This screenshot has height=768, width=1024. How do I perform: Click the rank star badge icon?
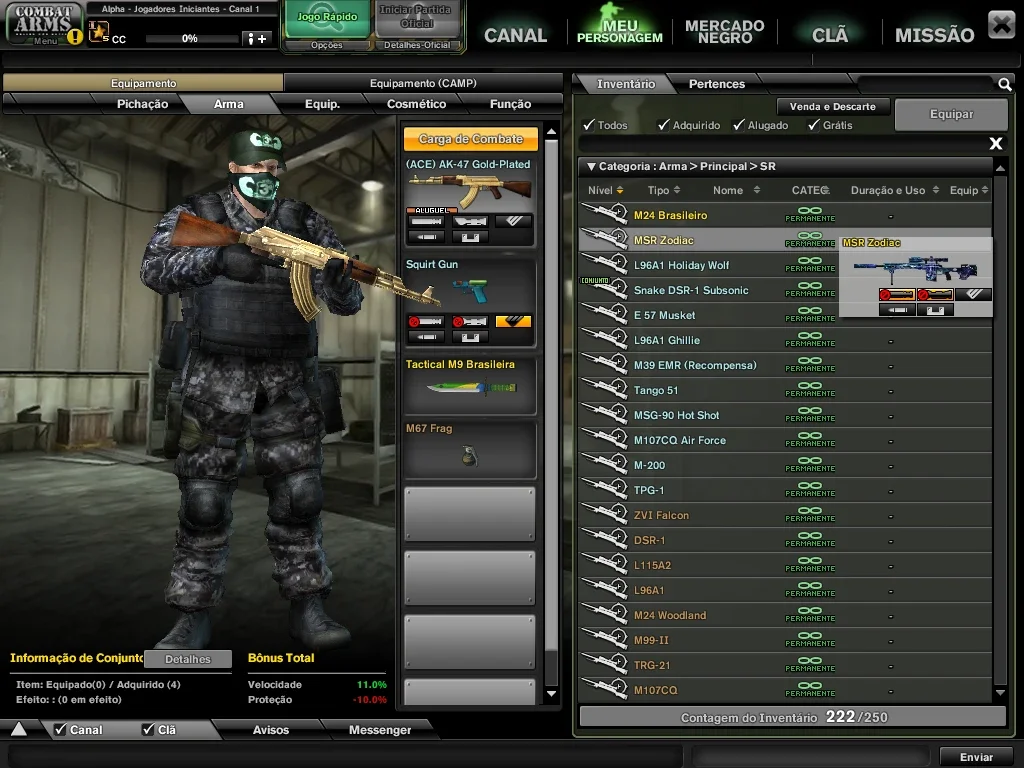99,31
